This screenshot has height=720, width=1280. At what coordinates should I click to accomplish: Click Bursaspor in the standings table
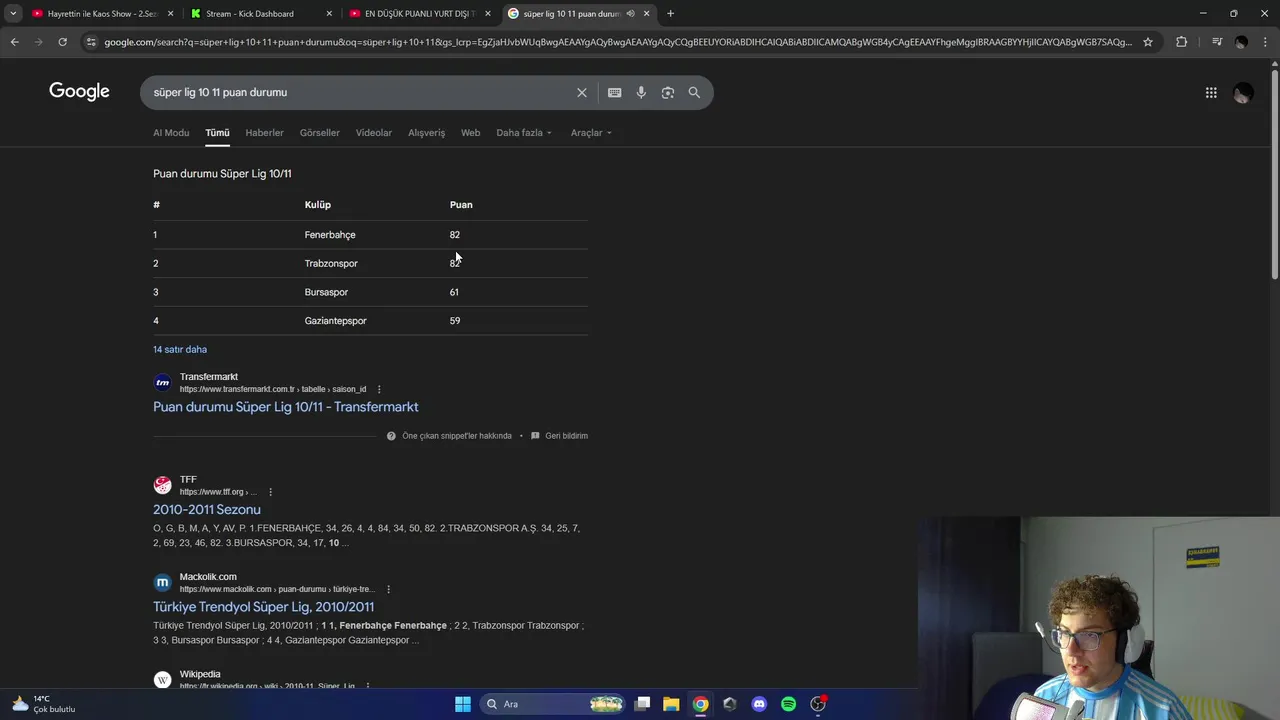[x=326, y=292]
